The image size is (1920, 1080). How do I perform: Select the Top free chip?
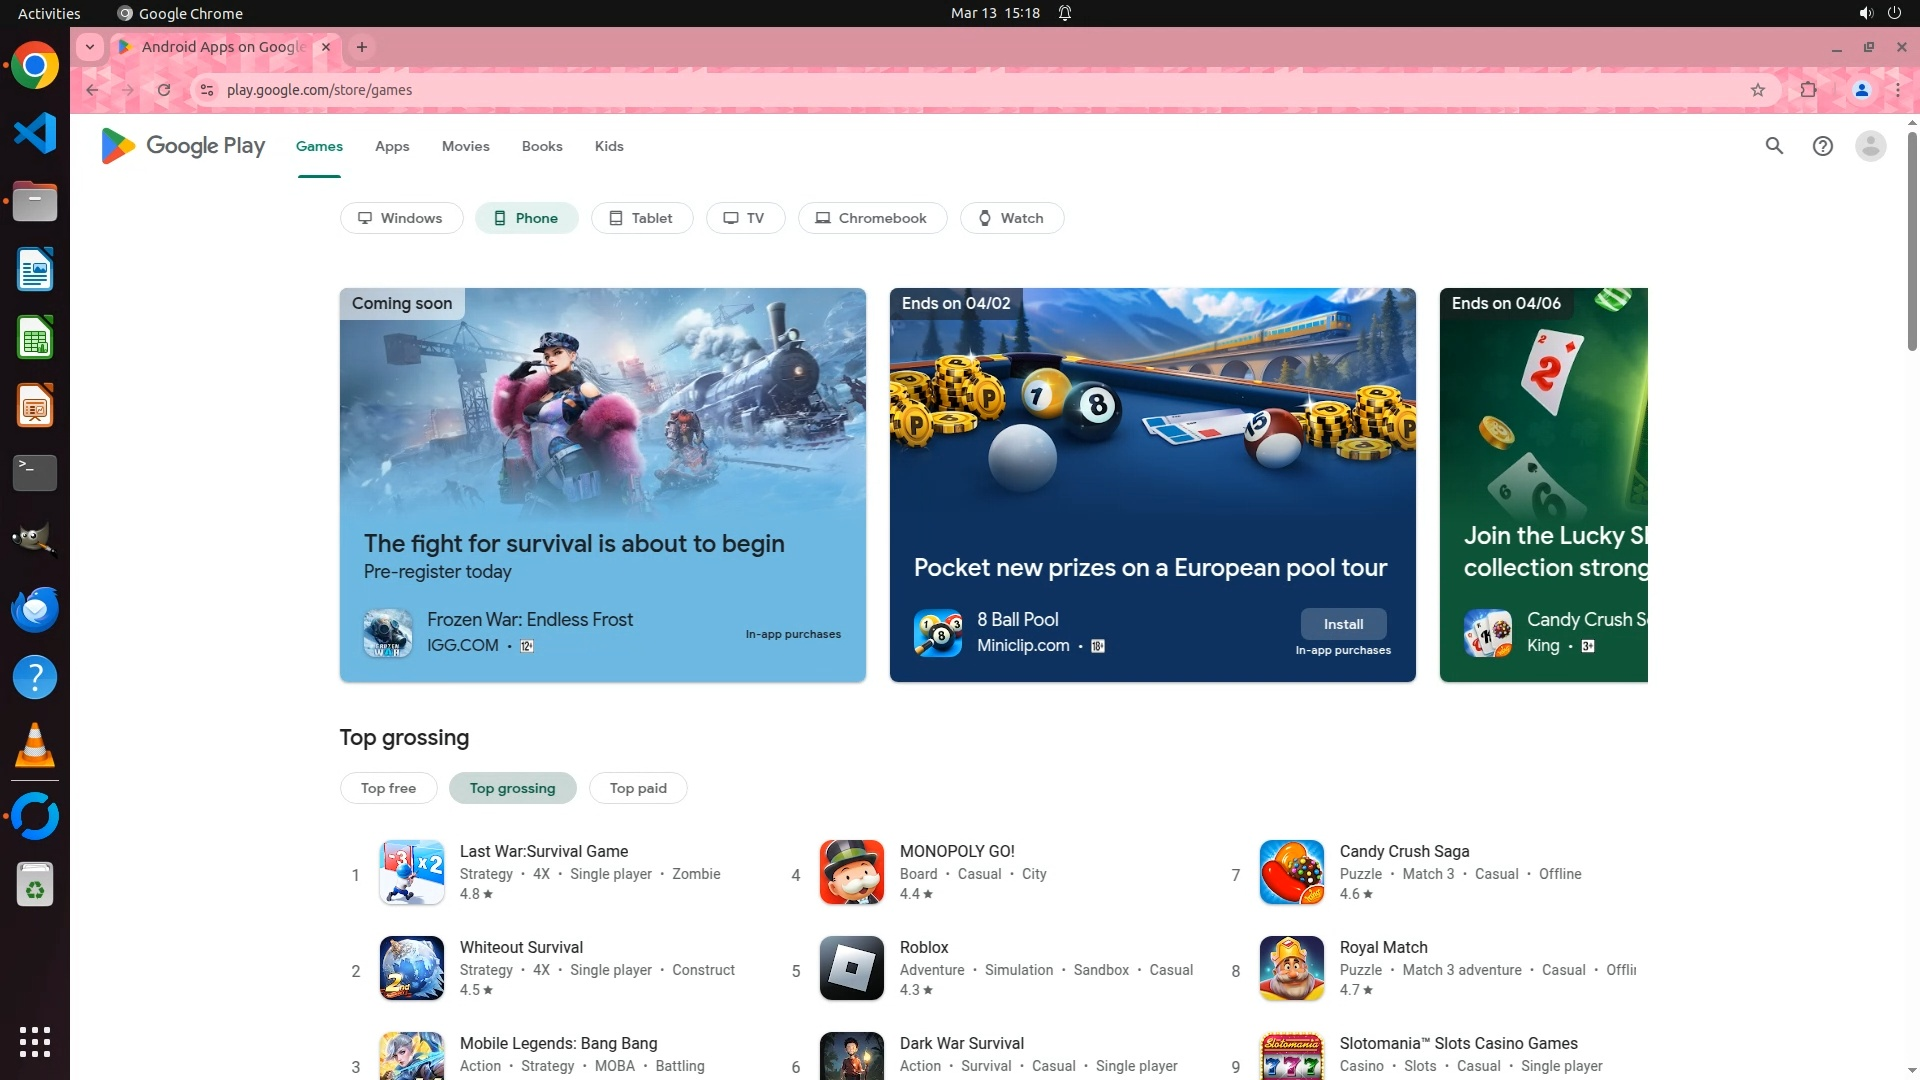[x=388, y=788]
